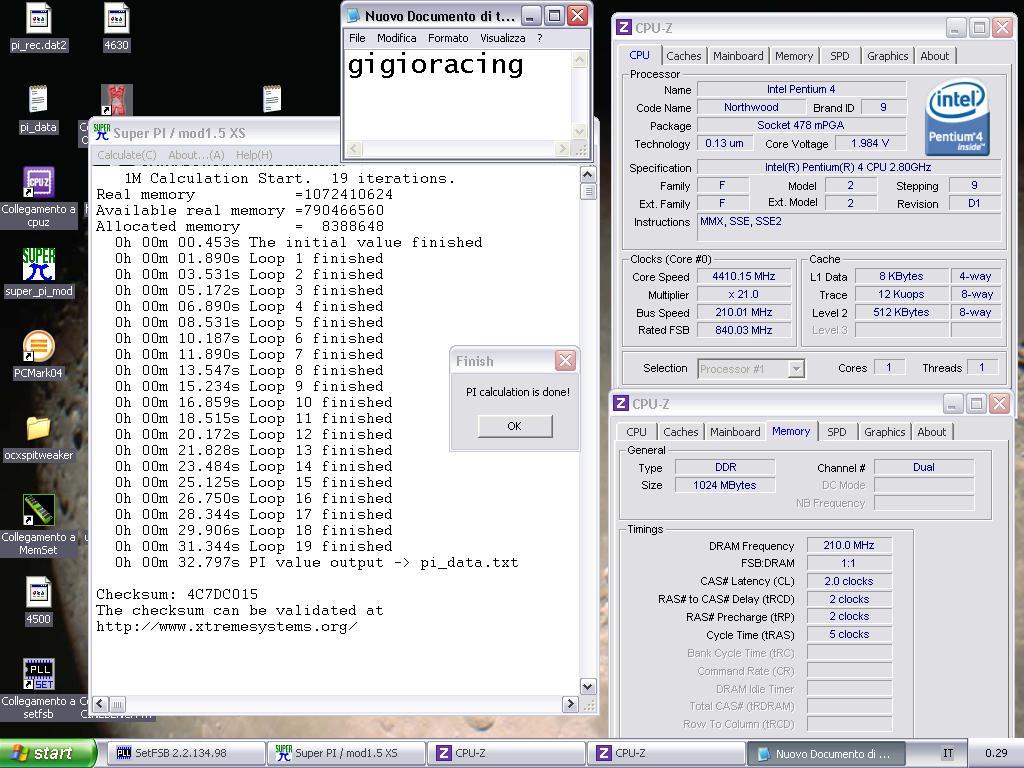Select Graphics tab in top CPU-Z
The height and width of the screenshot is (768, 1024).
(x=888, y=56)
